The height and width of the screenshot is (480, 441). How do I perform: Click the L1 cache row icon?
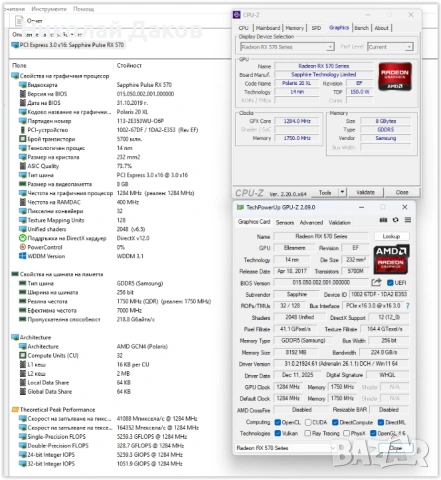22,364
